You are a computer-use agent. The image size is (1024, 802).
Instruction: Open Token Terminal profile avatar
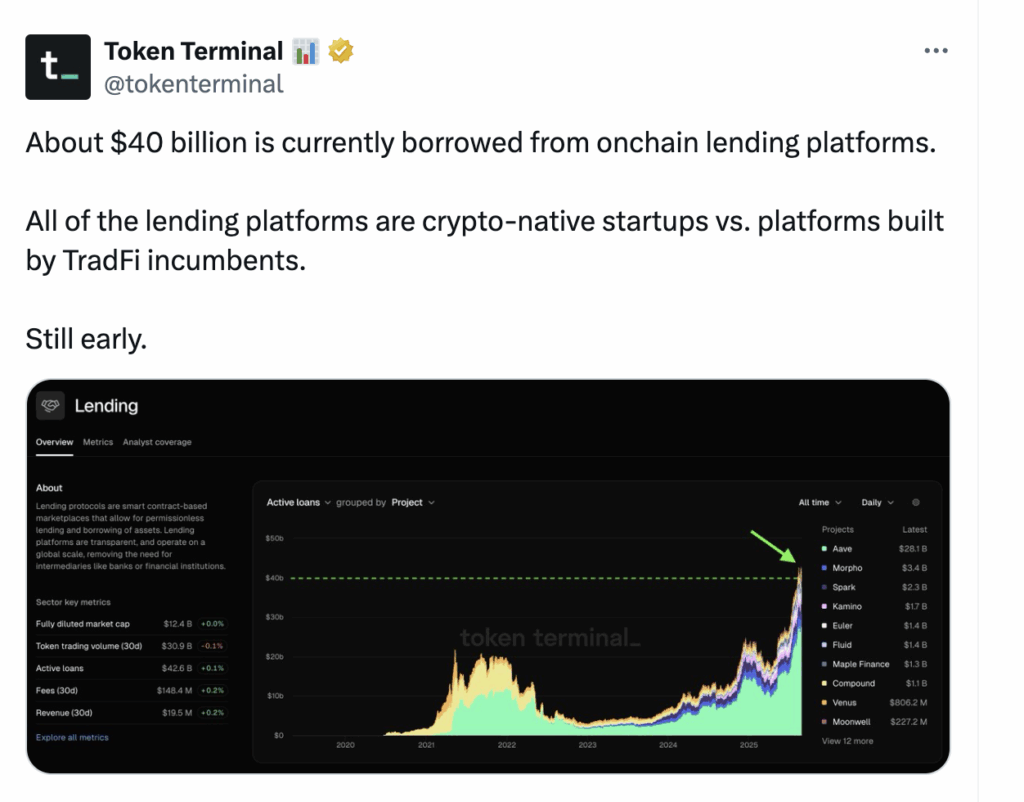57,67
